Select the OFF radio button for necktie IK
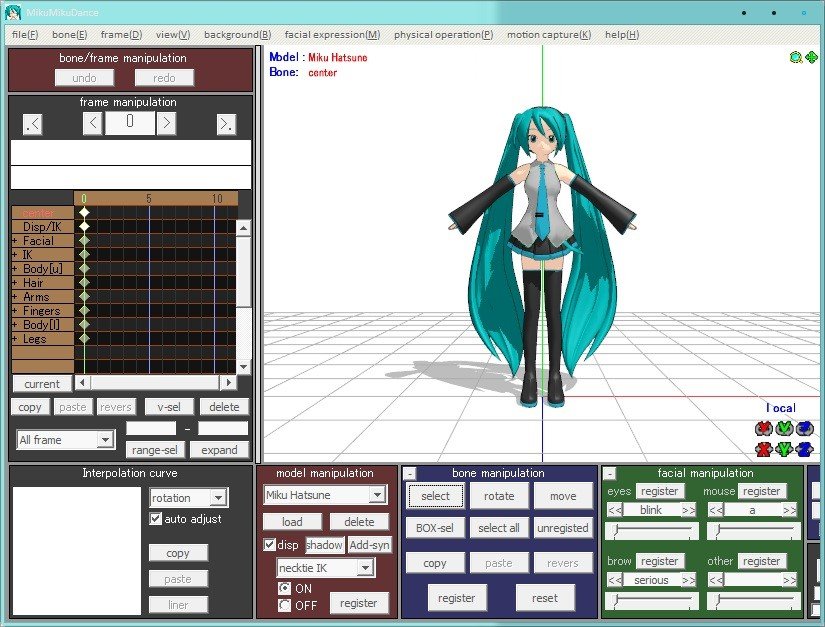The height and width of the screenshot is (627, 825). [x=284, y=605]
